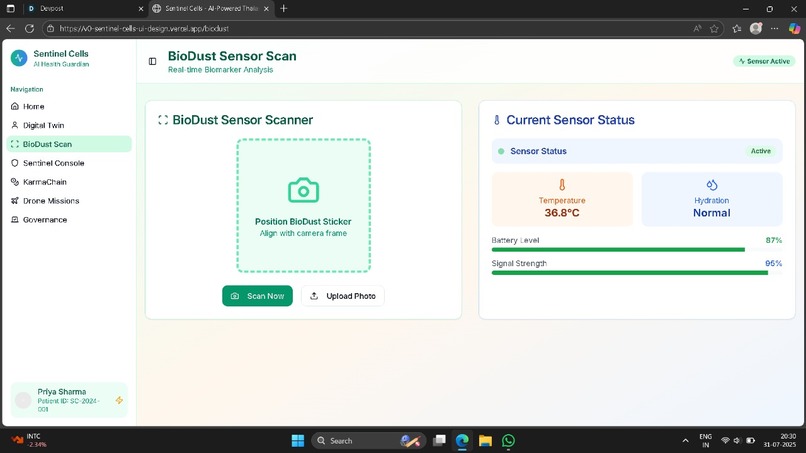Viewport: 806px width, 453px height.
Task: Click the thermometer icon beside Current Sensor Status
Action: (497, 120)
